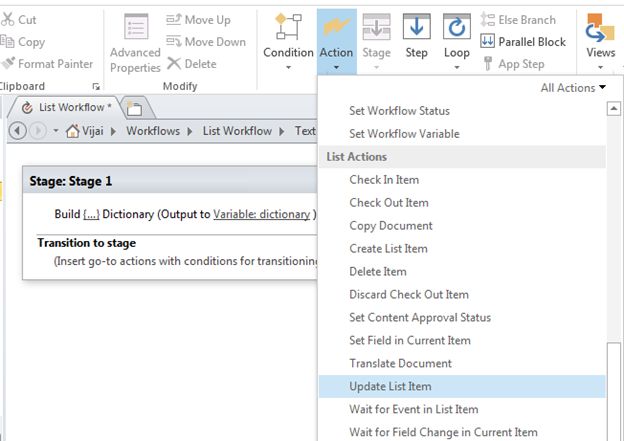The width and height of the screenshot is (624, 441).
Task: Click the Move Up icon
Action: [x=174, y=19]
